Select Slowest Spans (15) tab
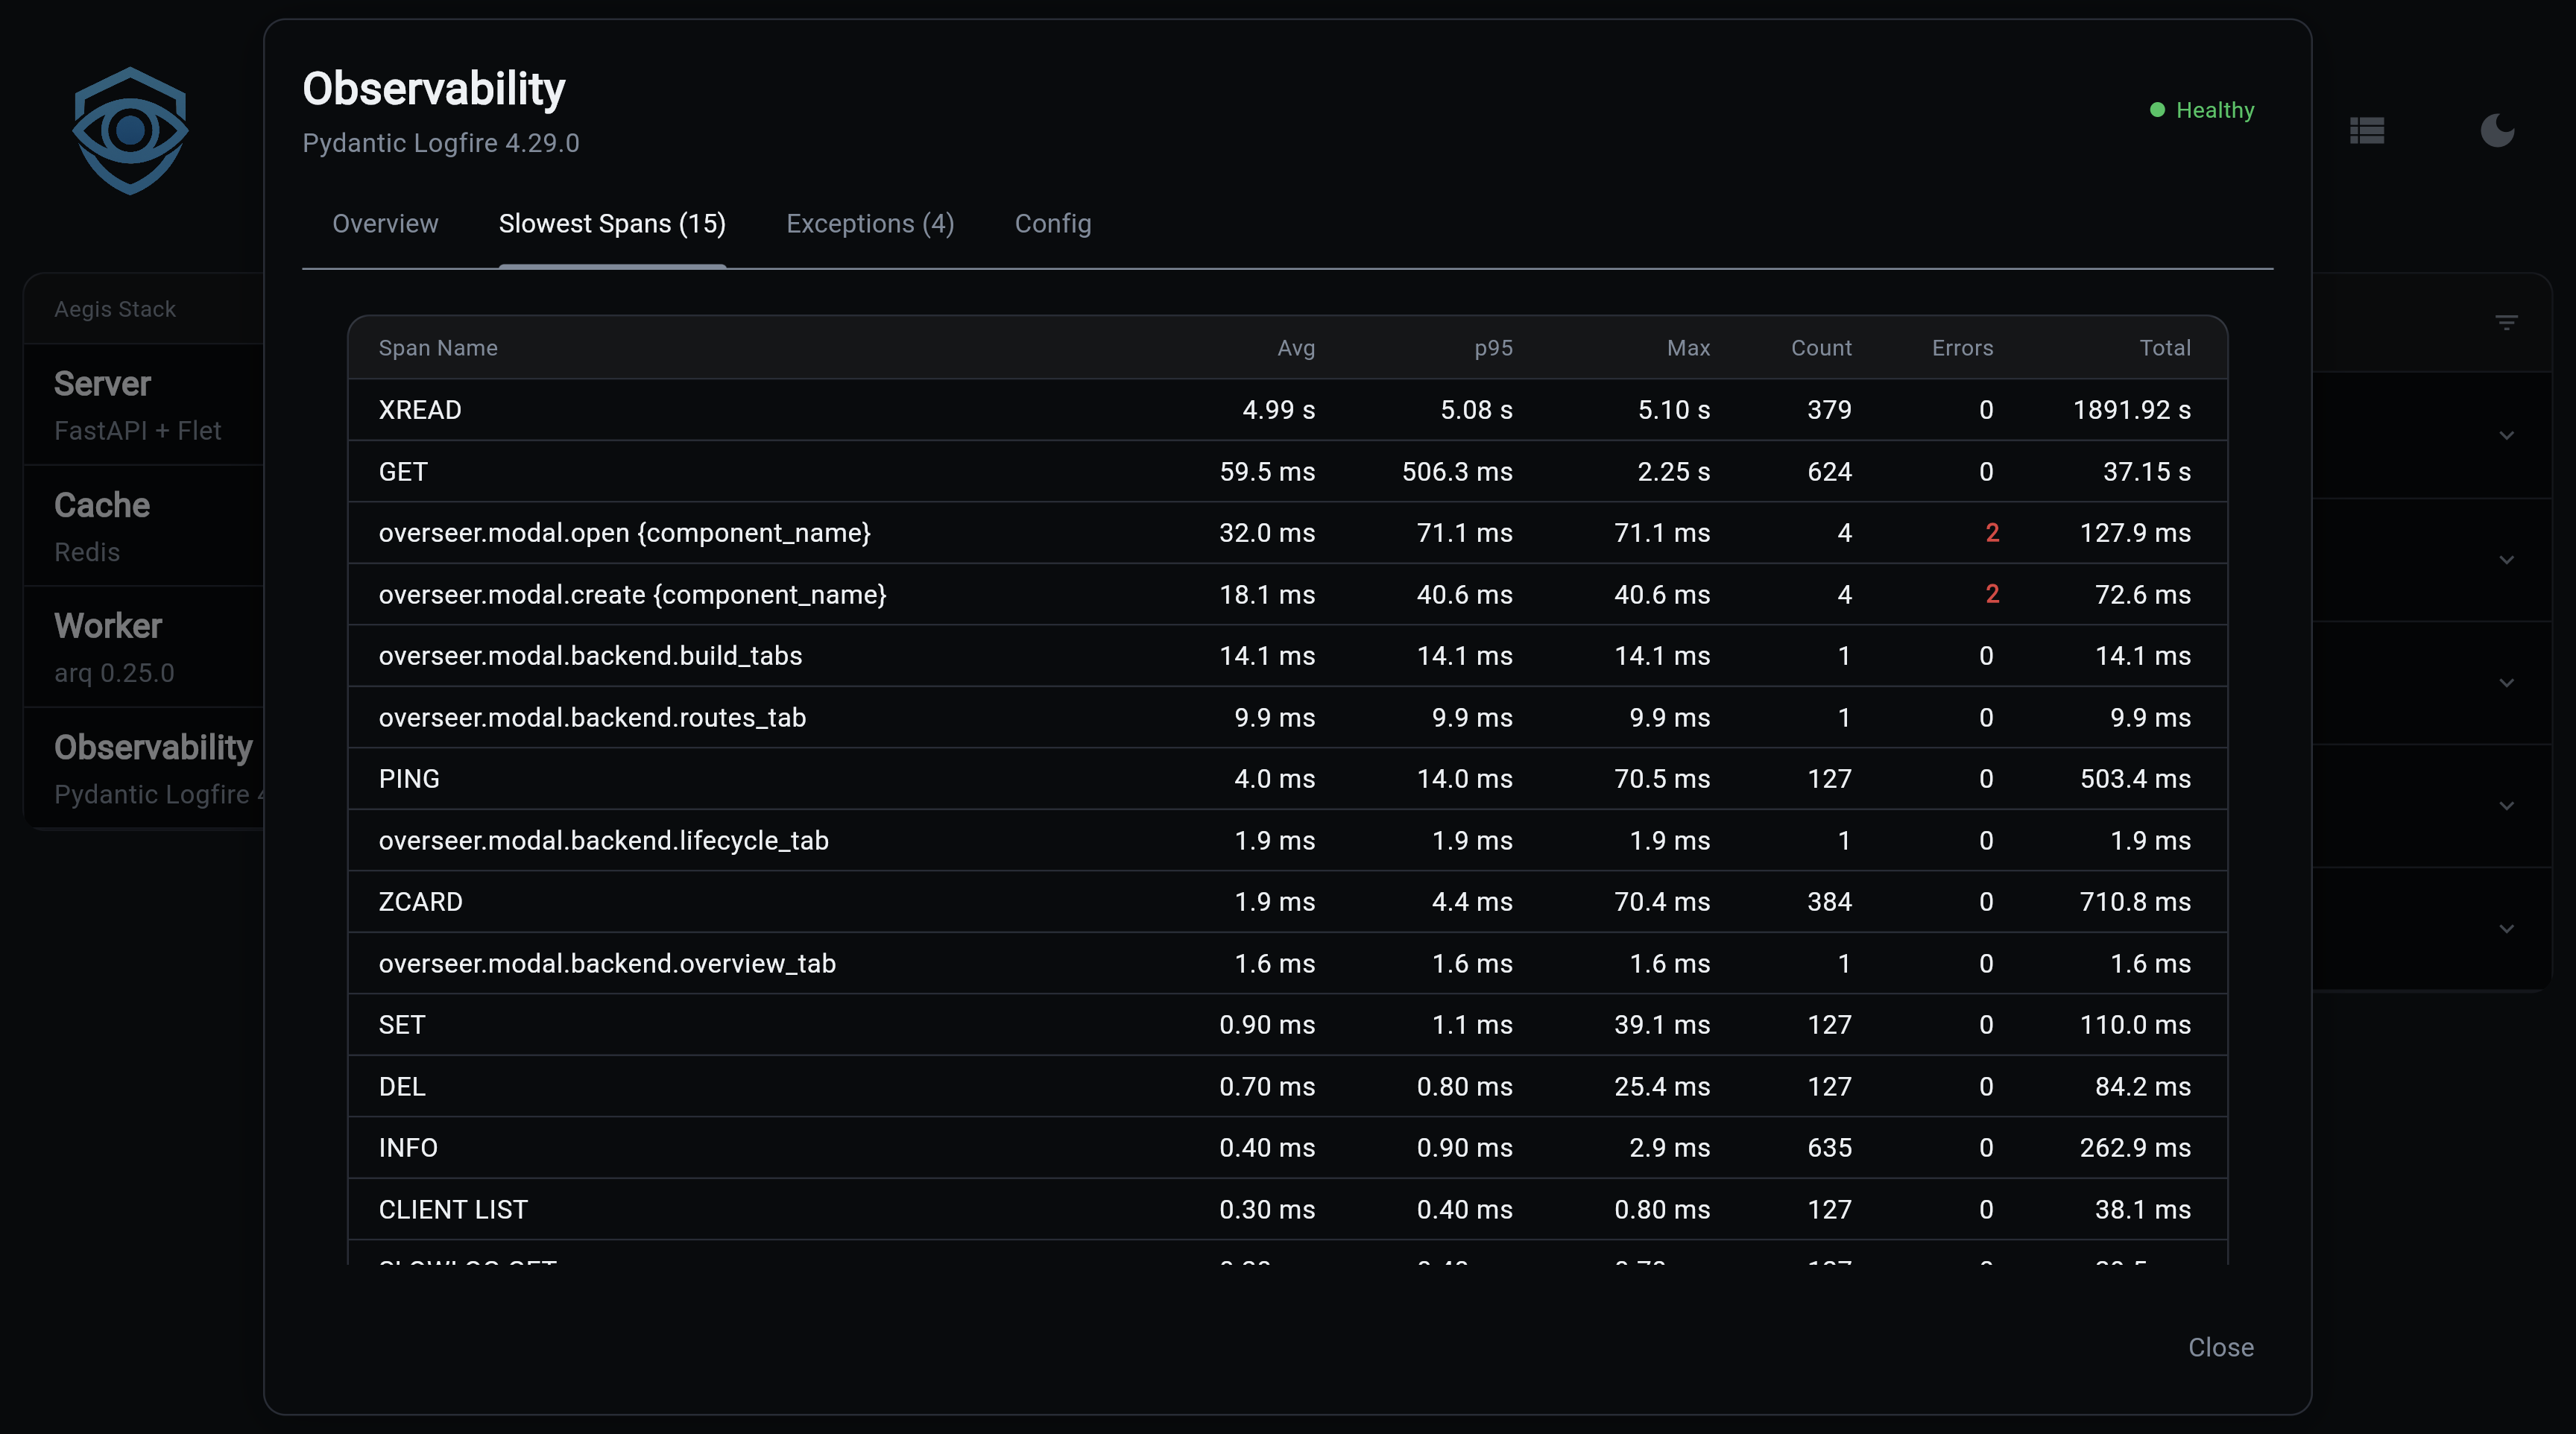 [612, 223]
